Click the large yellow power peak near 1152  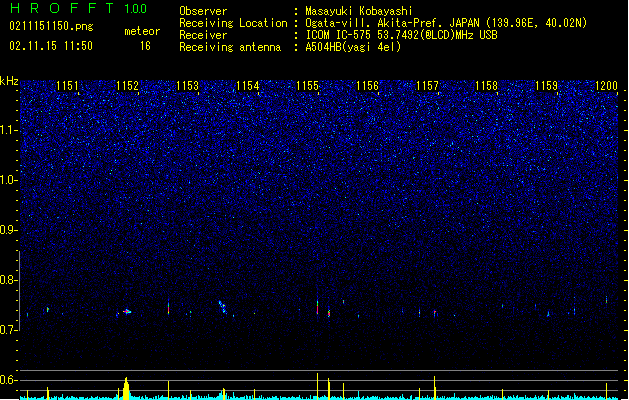tap(126, 388)
